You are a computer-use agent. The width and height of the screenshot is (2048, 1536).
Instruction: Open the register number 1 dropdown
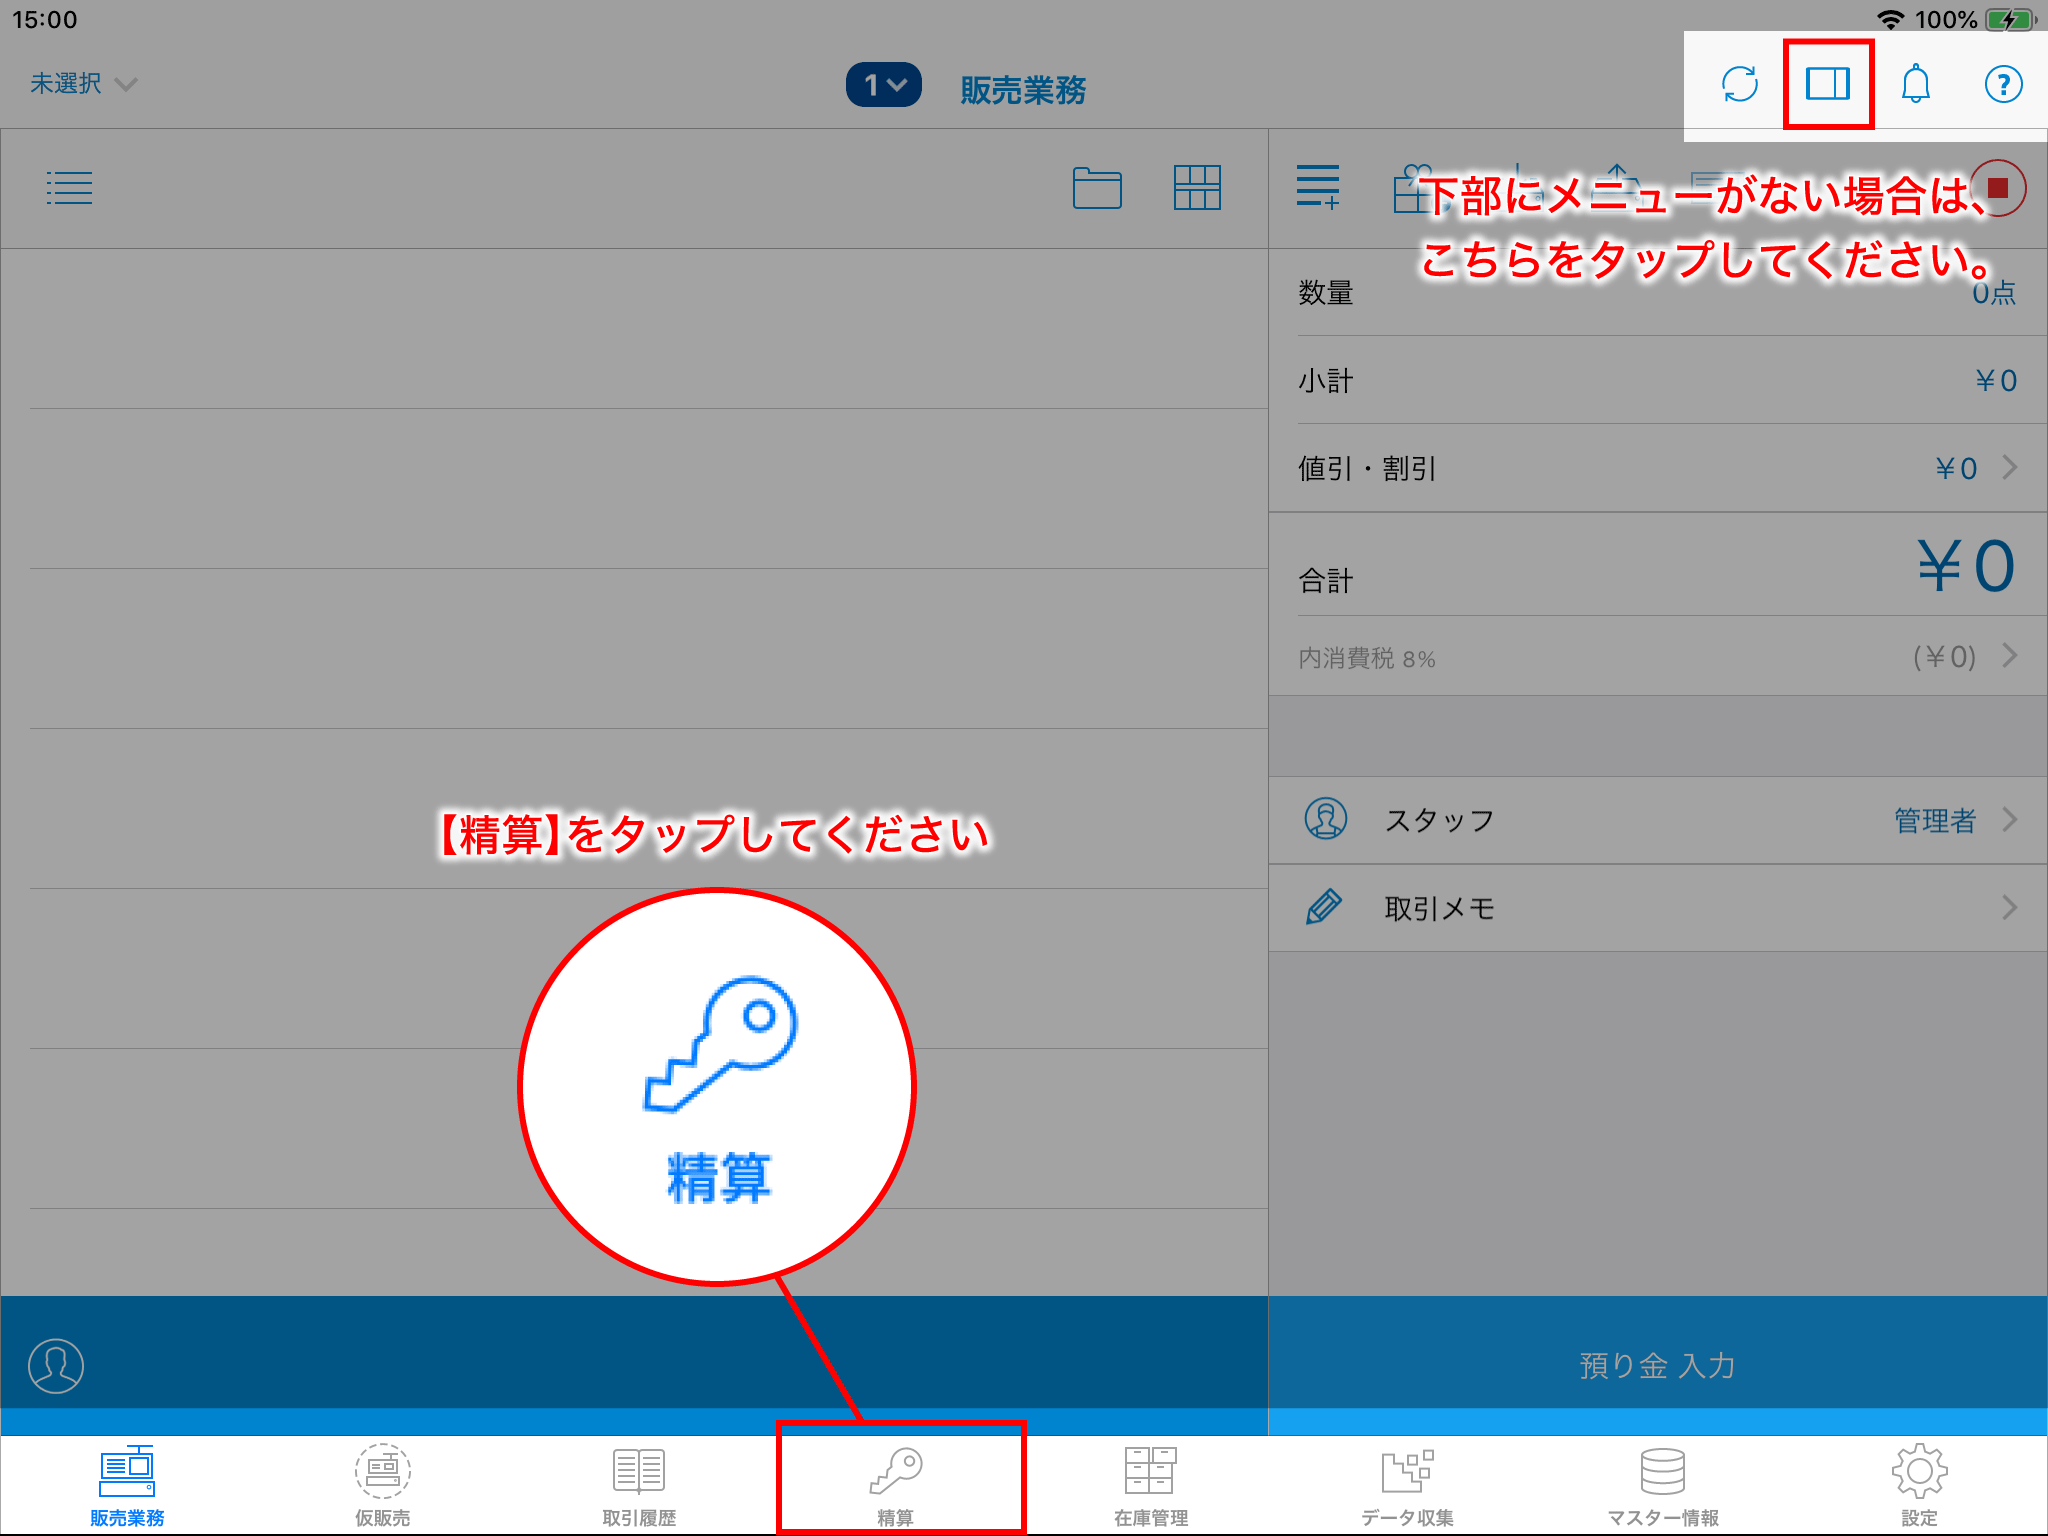884,85
